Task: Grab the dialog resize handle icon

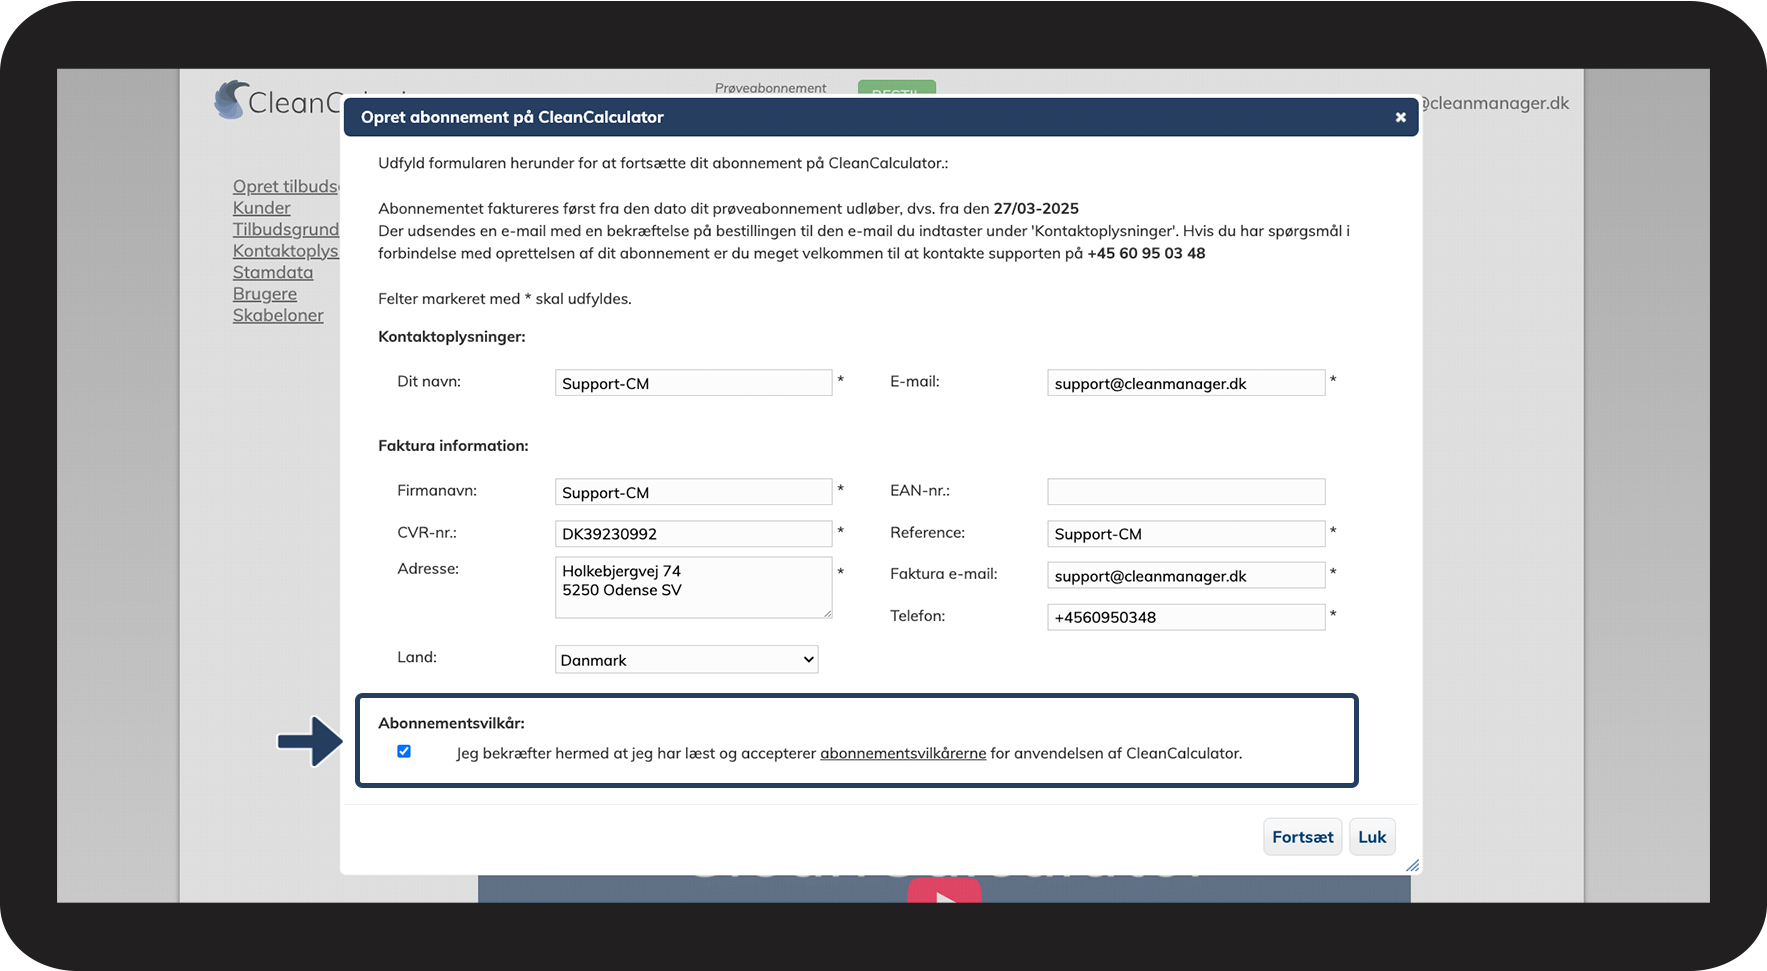Action: [x=1412, y=865]
